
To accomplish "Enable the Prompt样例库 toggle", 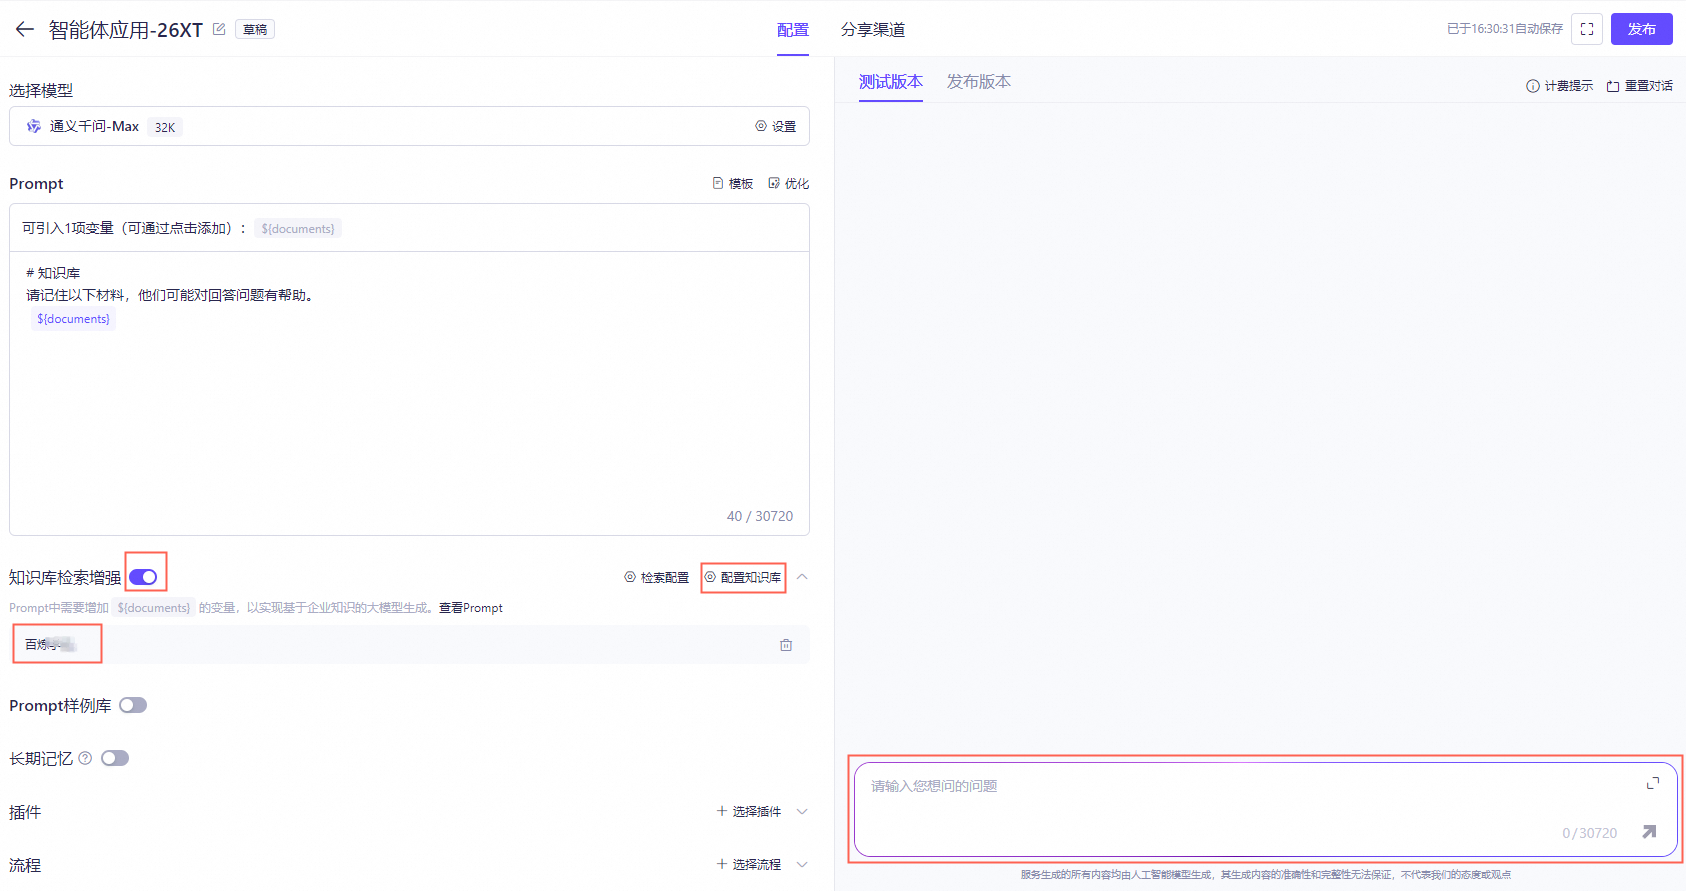I will coord(133,705).
